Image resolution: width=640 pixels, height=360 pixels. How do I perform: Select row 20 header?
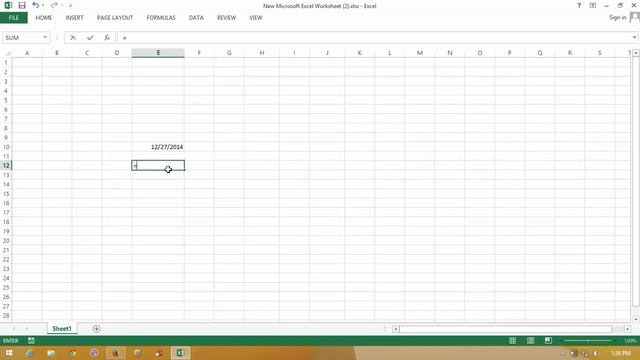click(x=6, y=241)
